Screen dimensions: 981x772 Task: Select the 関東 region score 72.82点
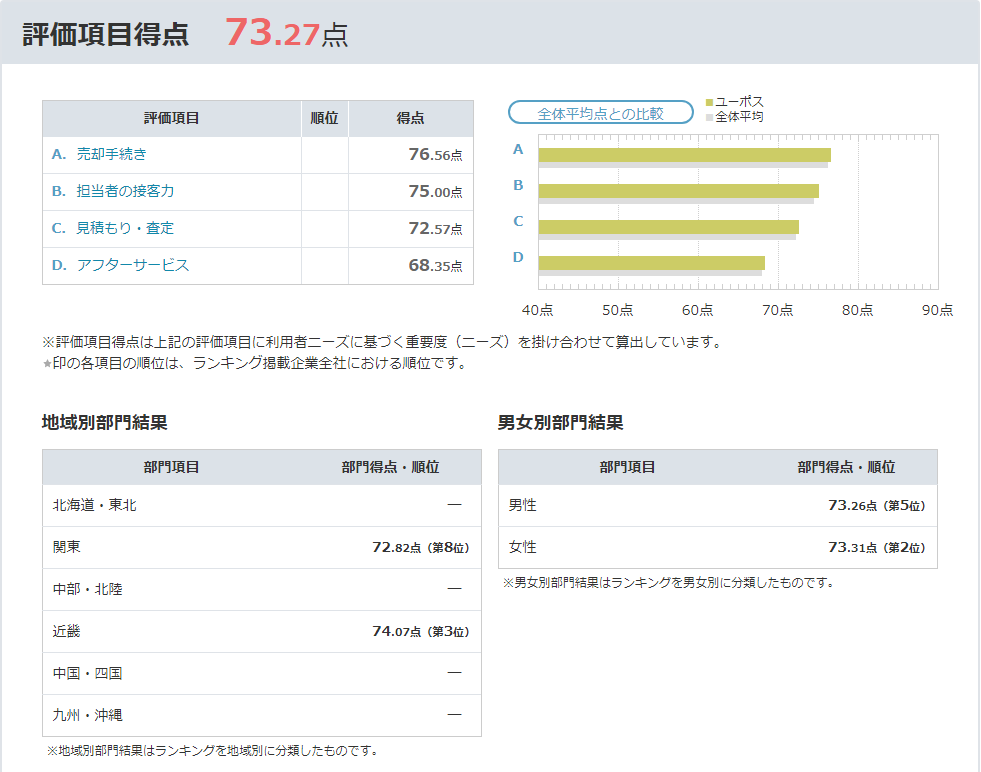(x=420, y=548)
